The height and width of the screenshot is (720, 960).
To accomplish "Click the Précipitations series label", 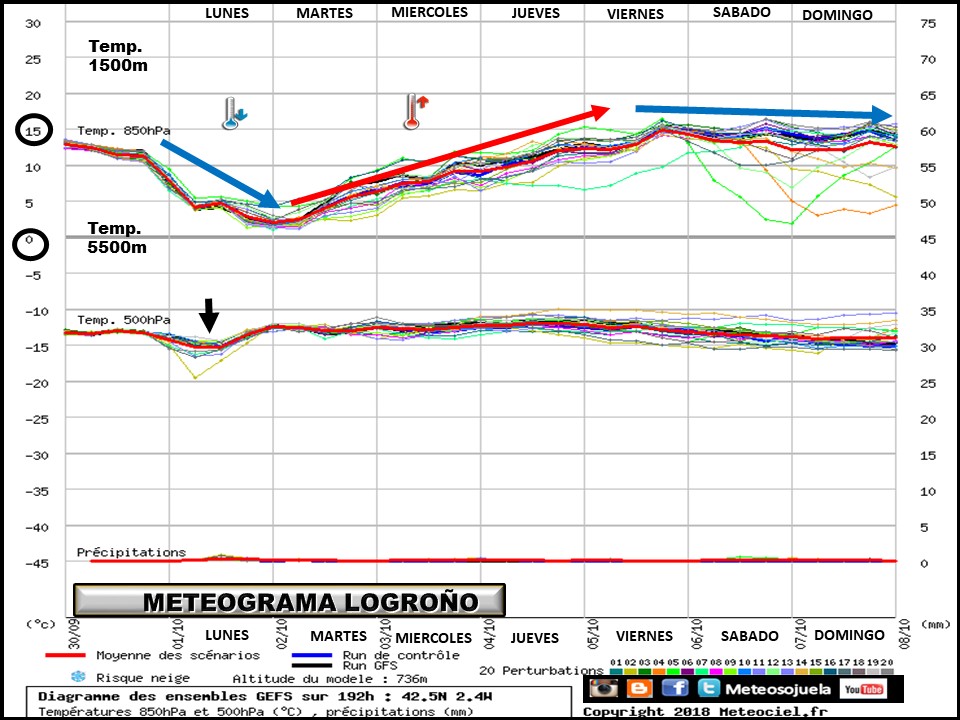I will 131,552.
